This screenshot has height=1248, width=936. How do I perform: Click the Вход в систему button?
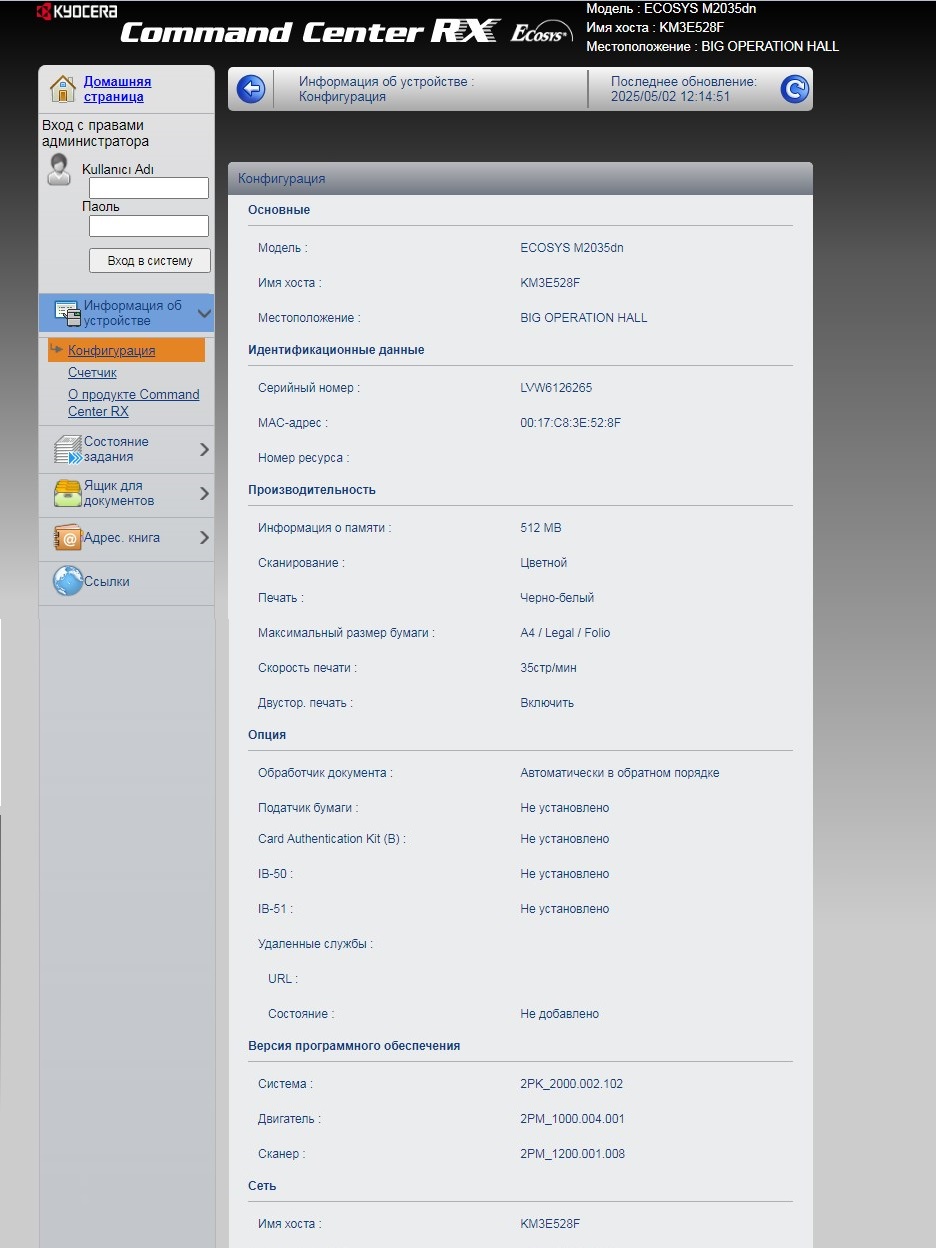pos(149,260)
